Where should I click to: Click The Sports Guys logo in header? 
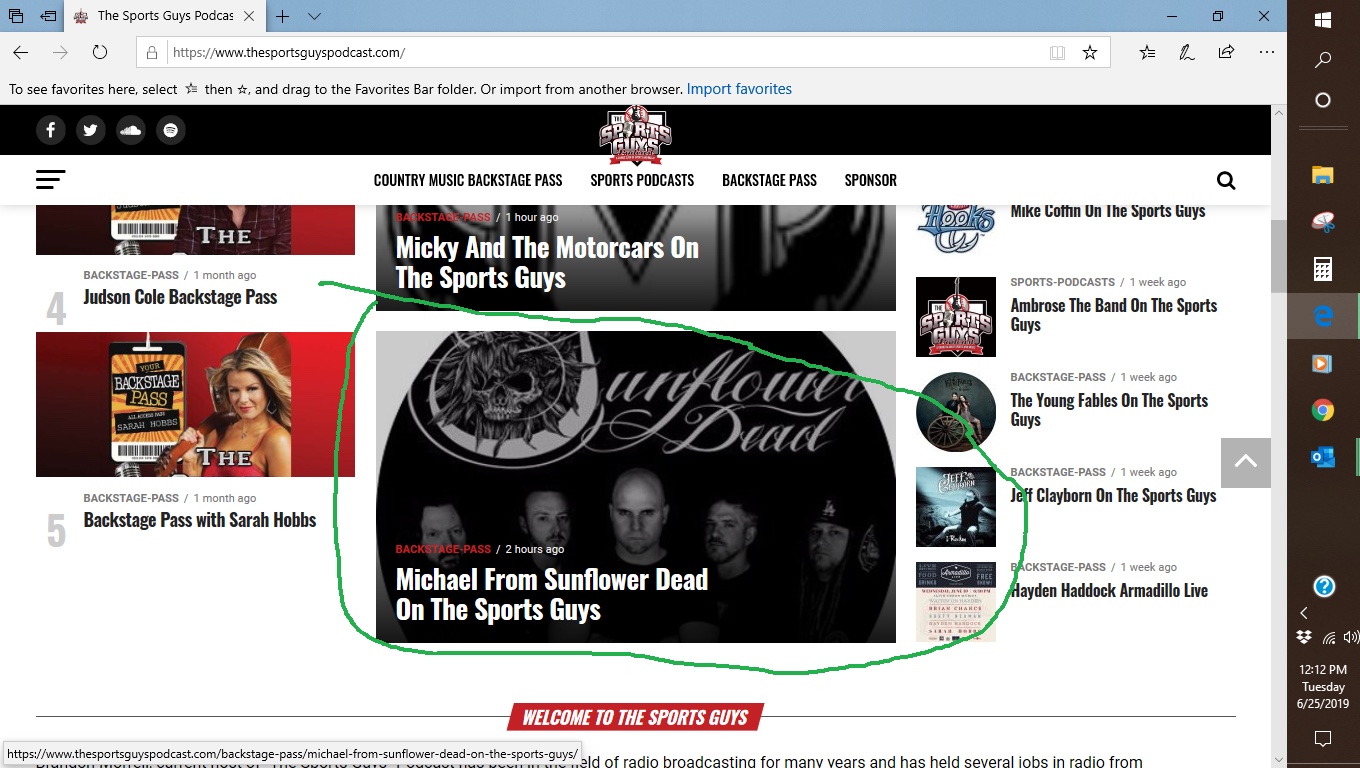(x=635, y=135)
